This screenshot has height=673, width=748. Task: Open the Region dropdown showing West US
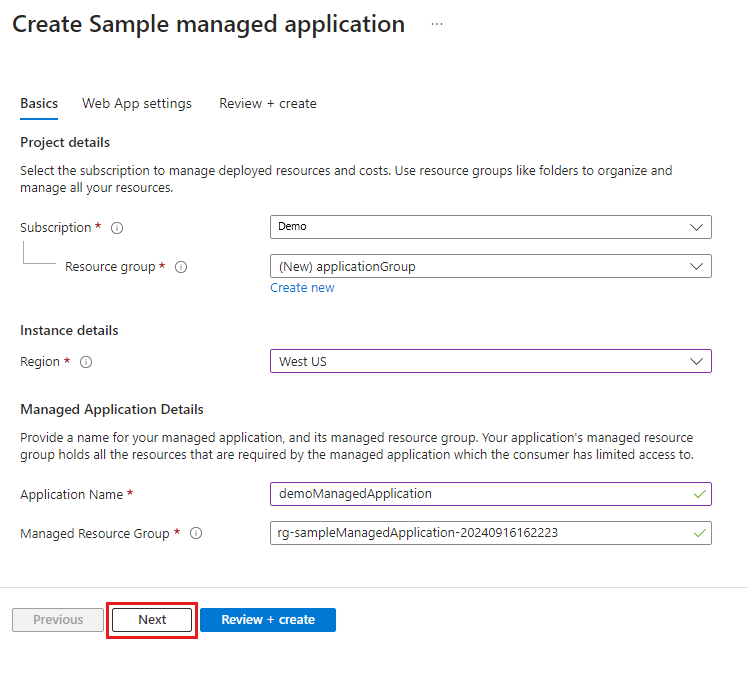click(490, 361)
